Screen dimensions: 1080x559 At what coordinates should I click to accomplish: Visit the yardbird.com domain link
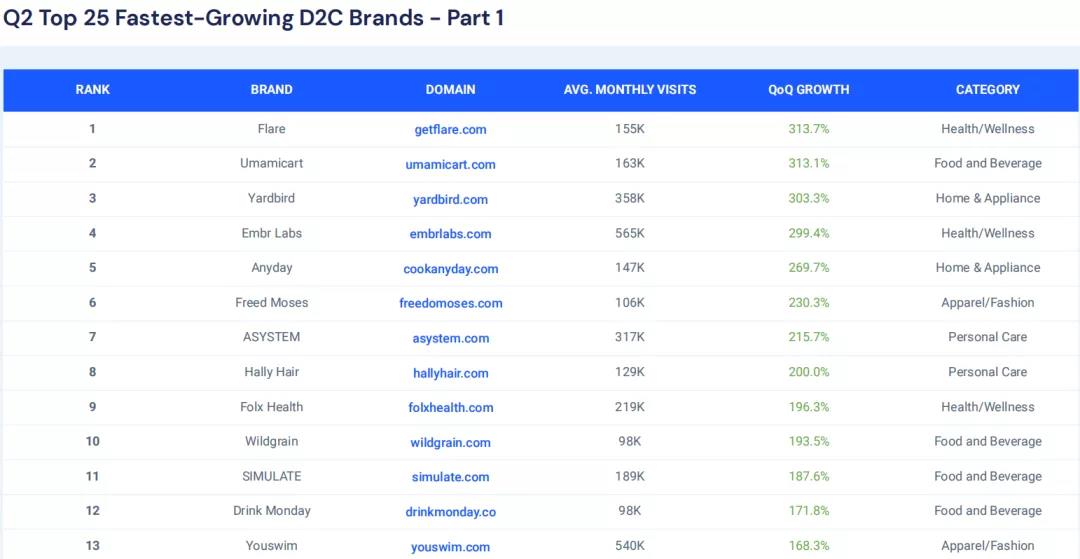click(x=450, y=199)
